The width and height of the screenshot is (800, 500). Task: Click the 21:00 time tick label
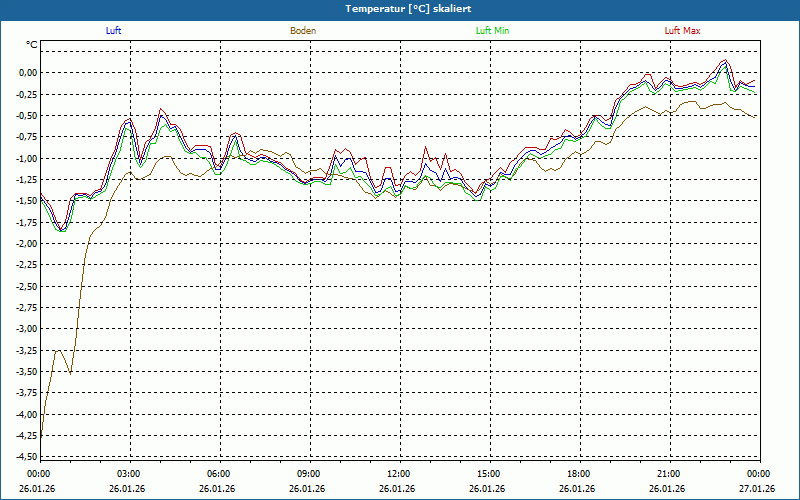[x=668, y=474]
